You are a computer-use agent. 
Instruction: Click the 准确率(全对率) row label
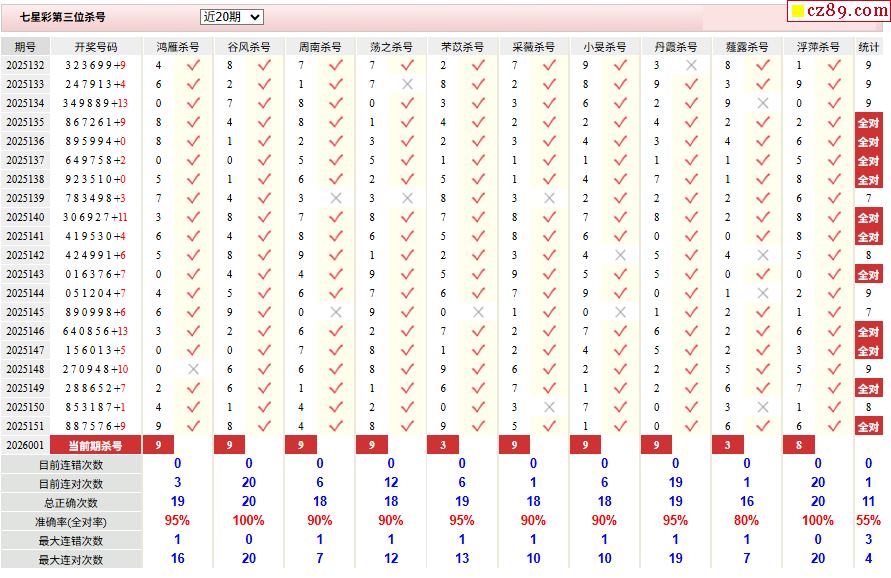coord(71,522)
